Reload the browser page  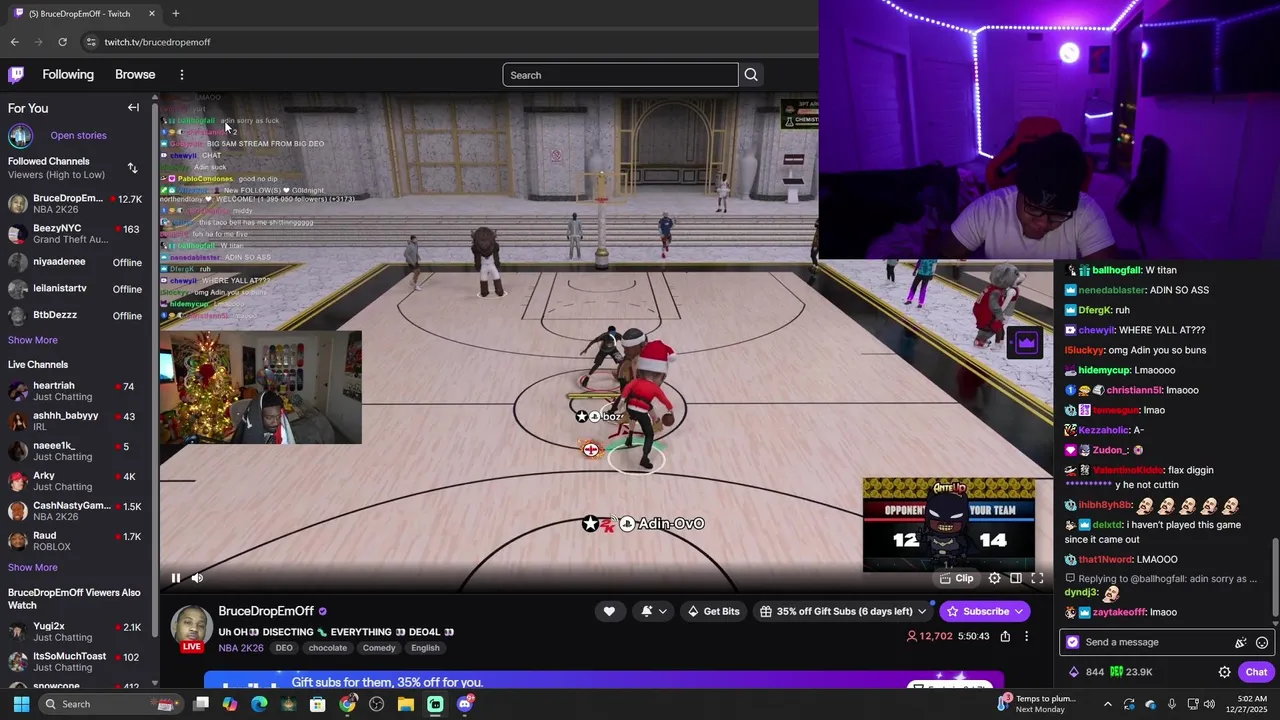62,42
